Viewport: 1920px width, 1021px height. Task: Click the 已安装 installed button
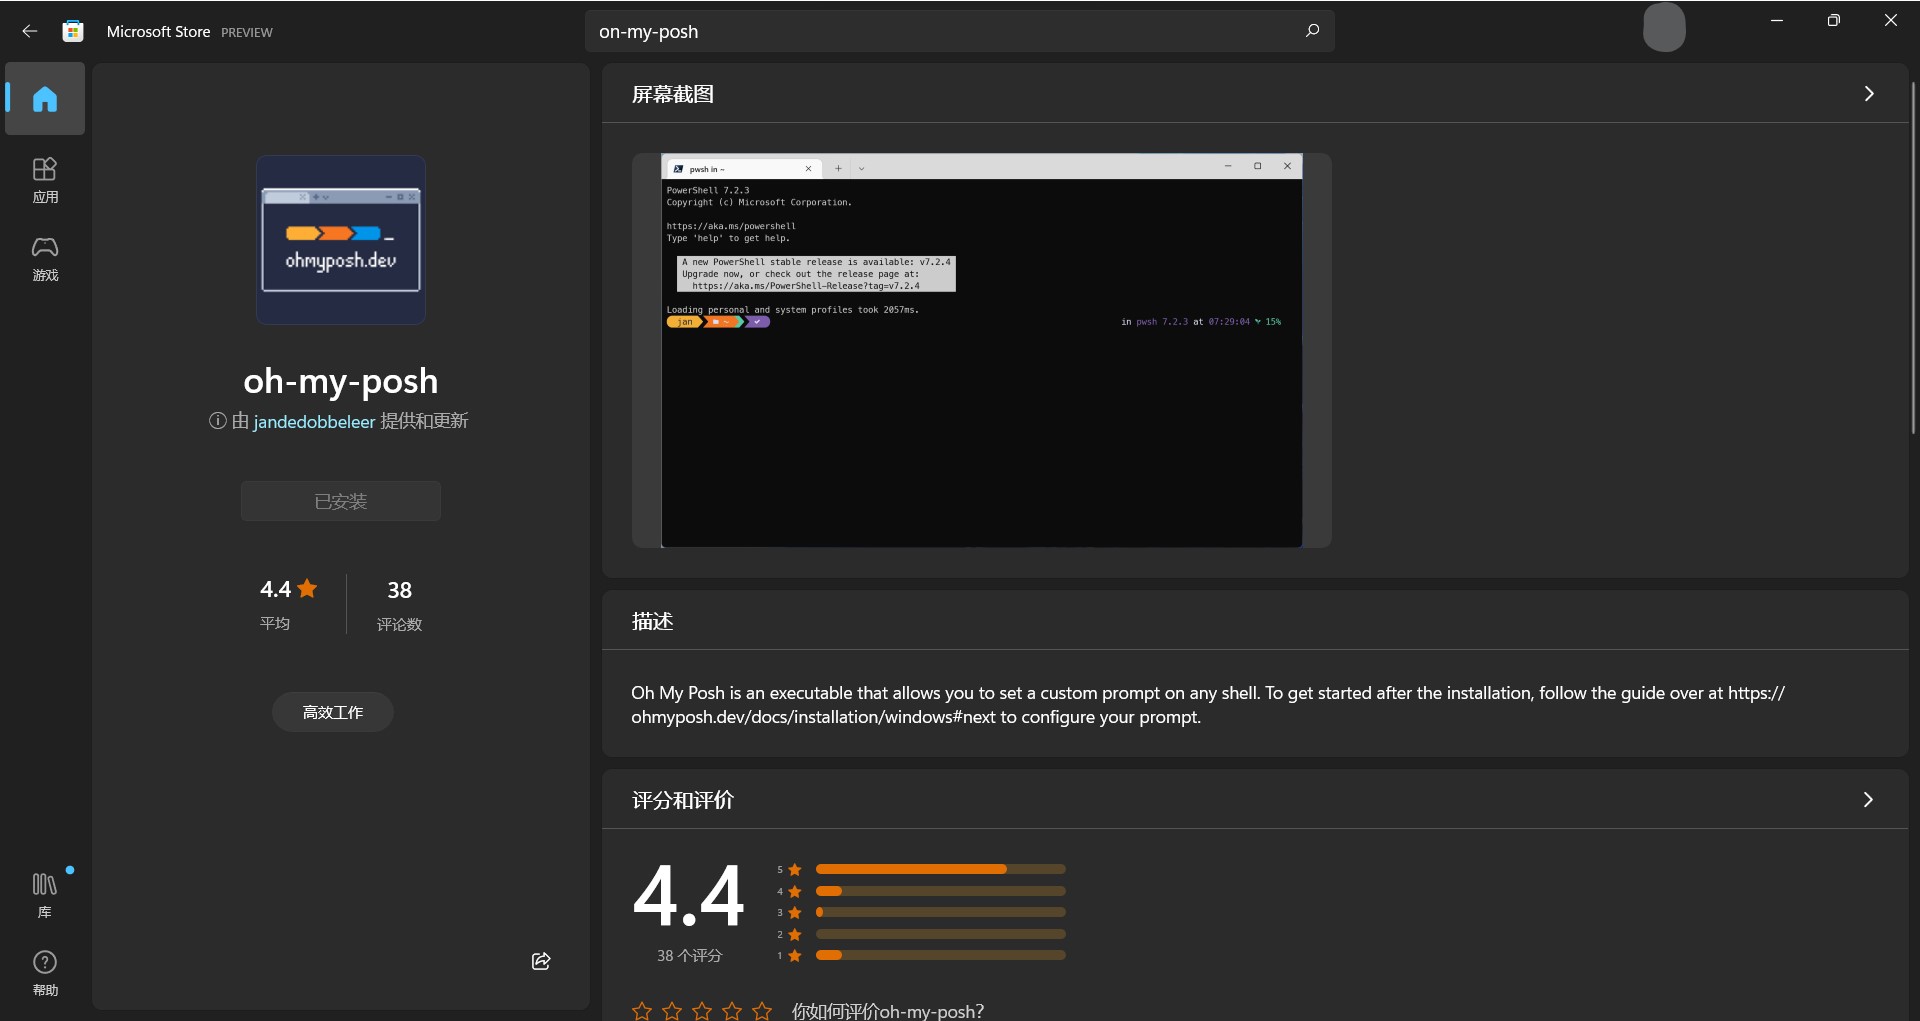click(340, 501)
